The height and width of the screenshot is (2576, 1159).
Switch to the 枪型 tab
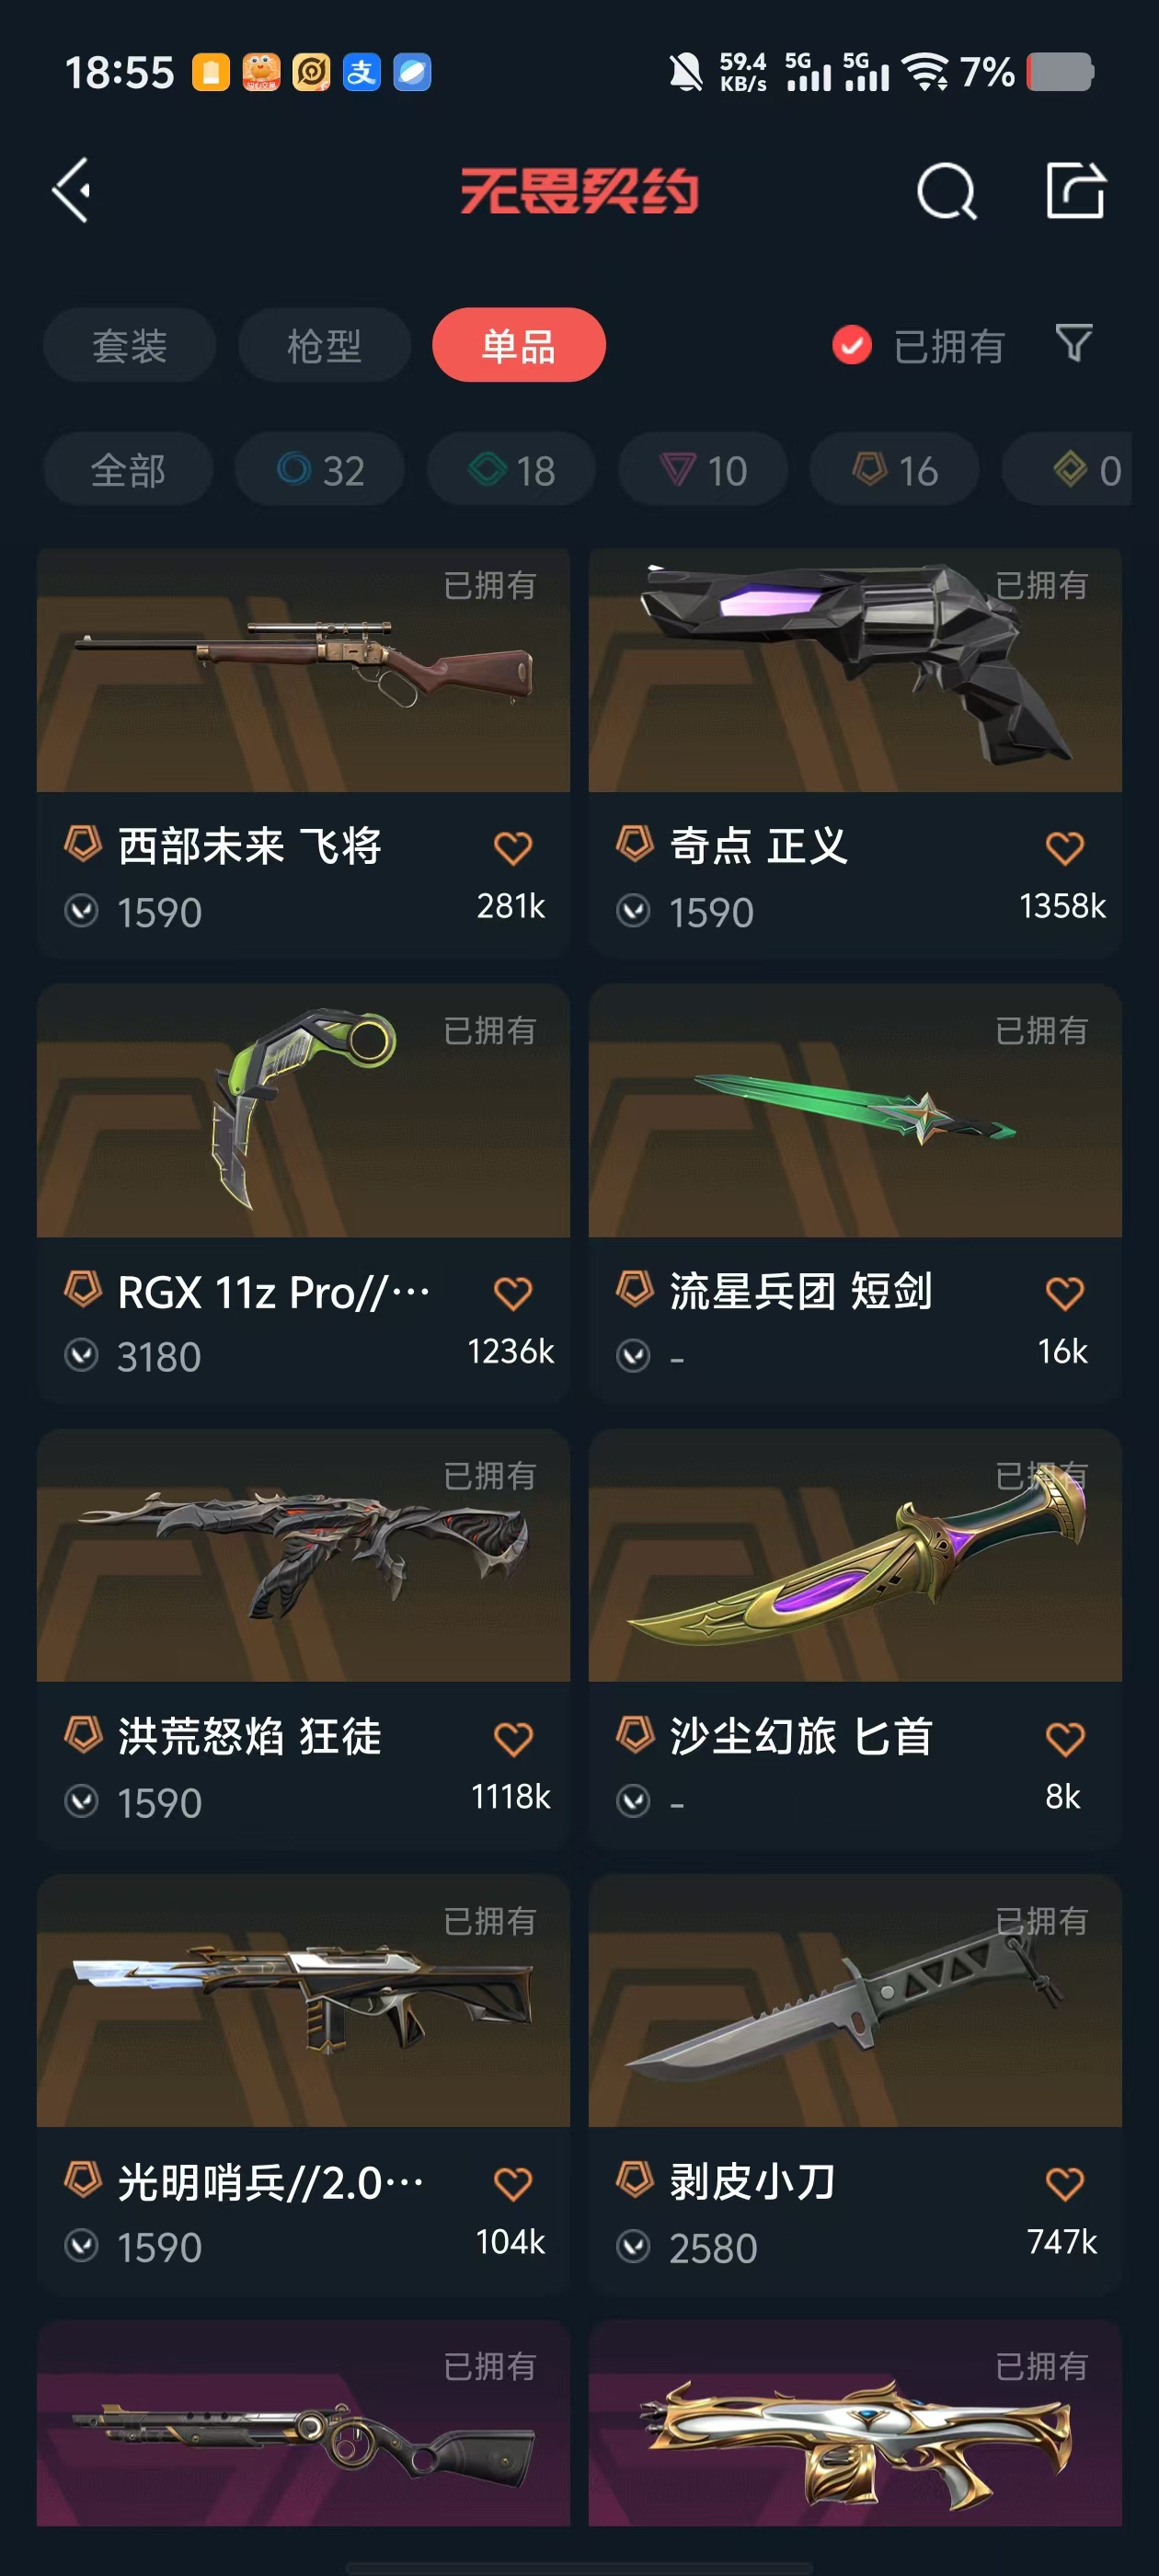(324, 345)
